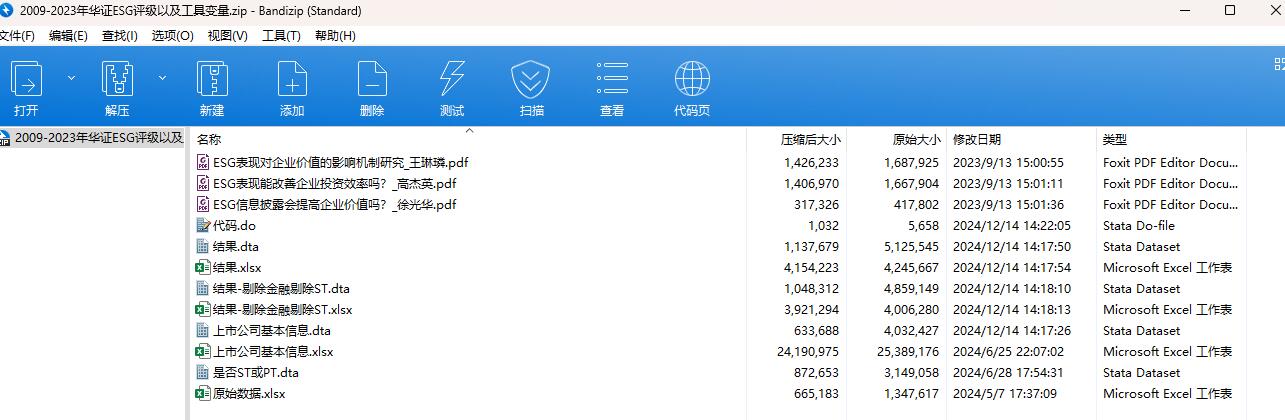
Task: Open the Options (选项(O)) menu
Action: (x=172, y=35)
